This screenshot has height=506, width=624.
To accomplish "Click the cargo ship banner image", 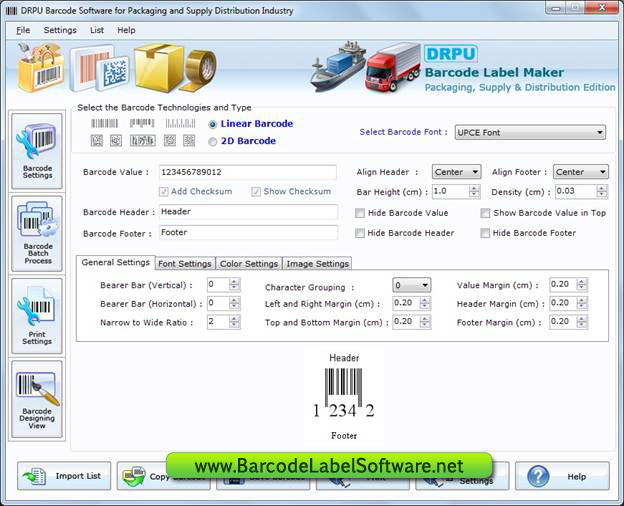I will [338, 66].
